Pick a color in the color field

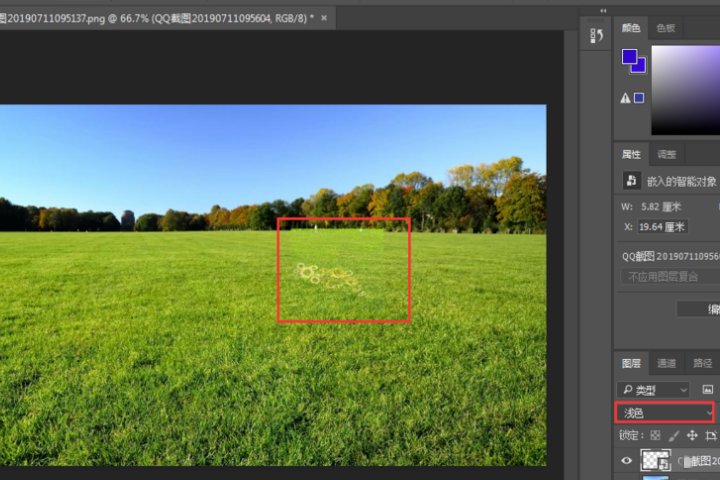(686, 90)
